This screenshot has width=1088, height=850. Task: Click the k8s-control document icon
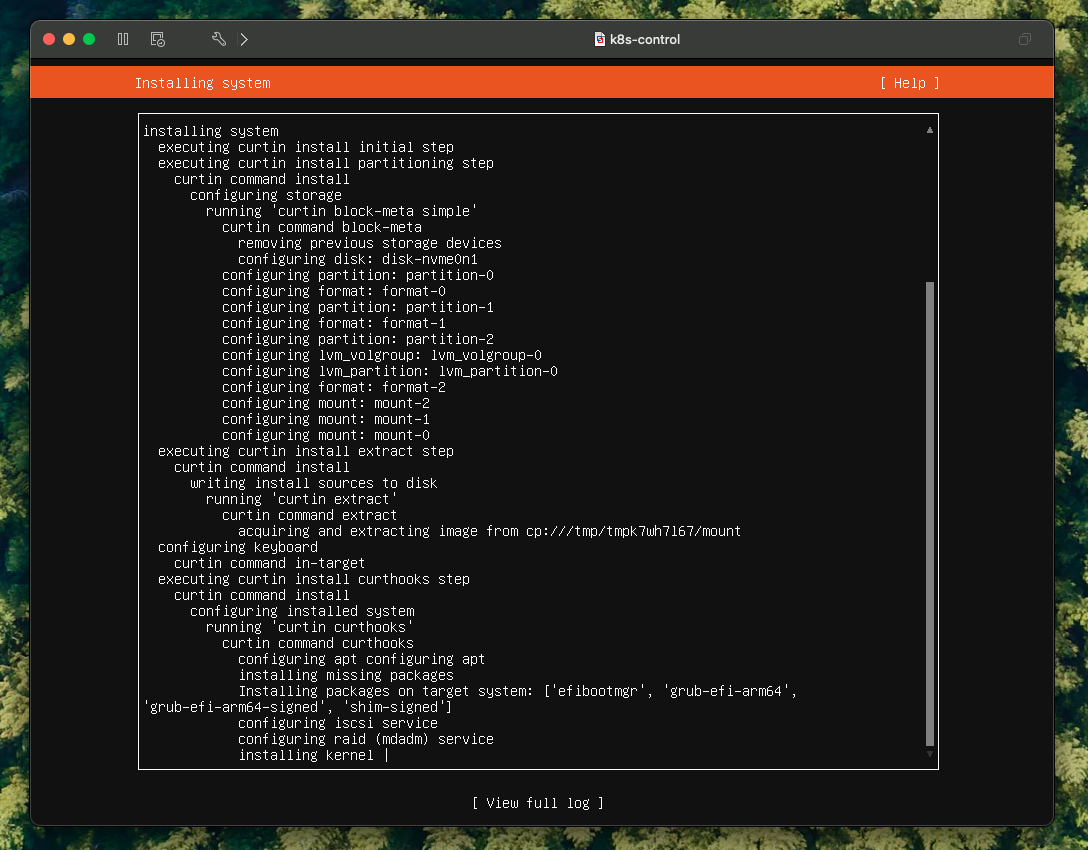(599, 39)
